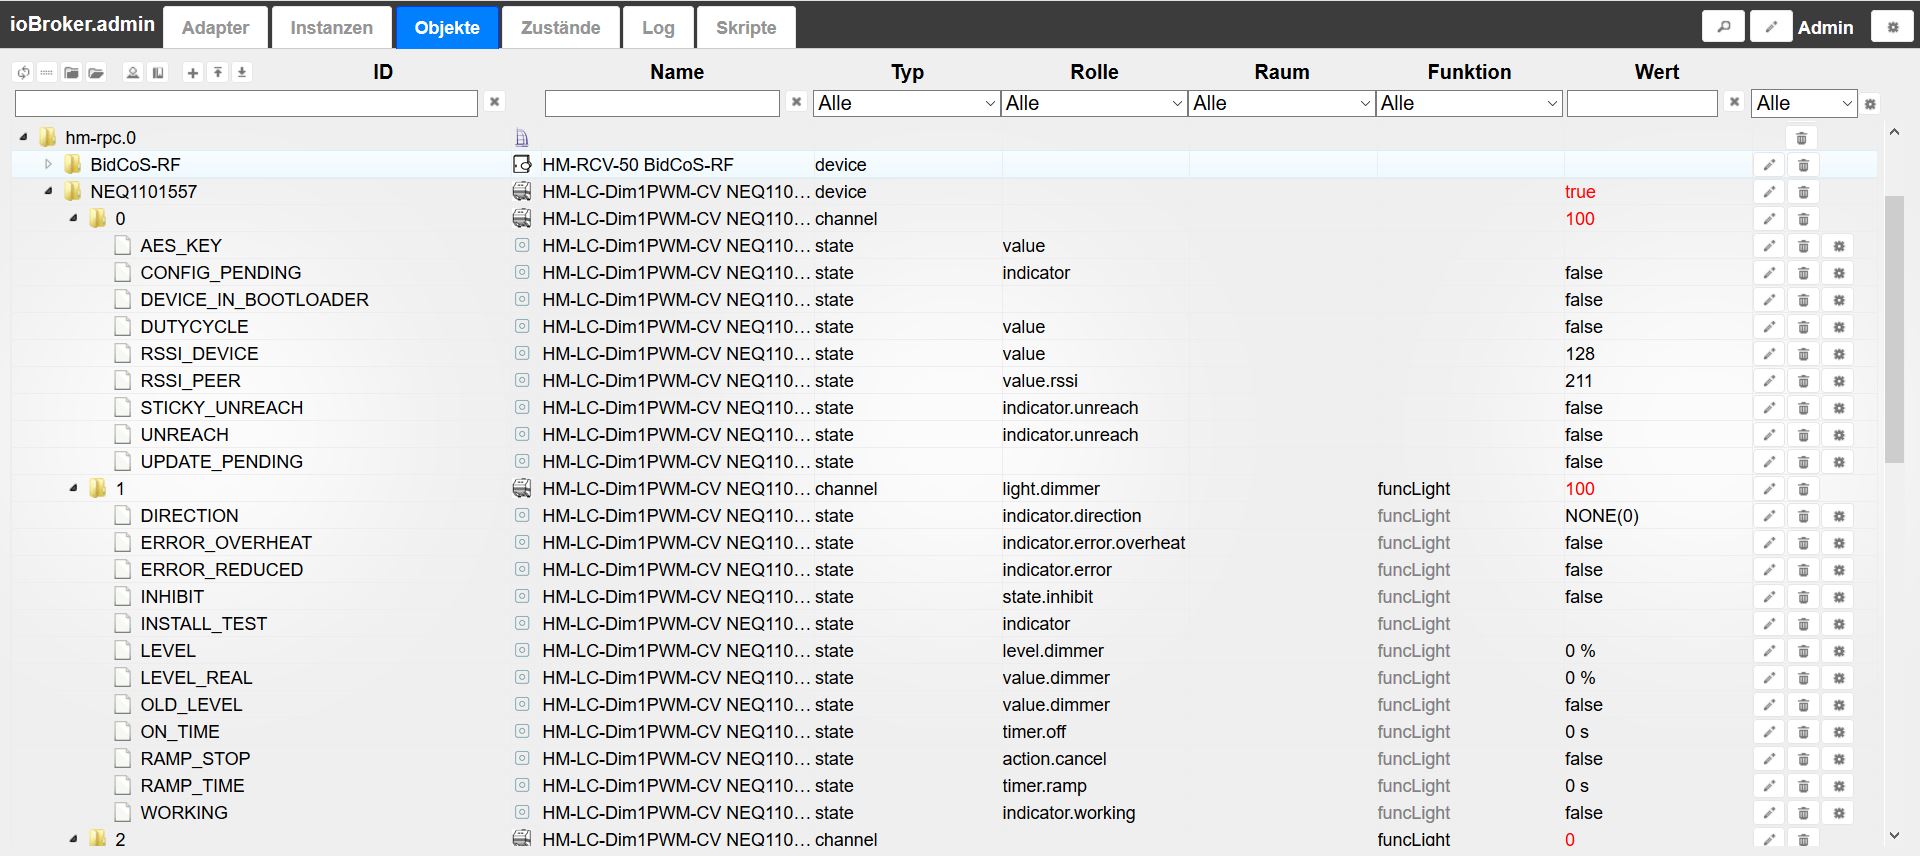The width and height of the screenshot is (1920, 860).
Task: Edit the OLD_LEVEL object with the pencil
Action: pos(1769,705)
